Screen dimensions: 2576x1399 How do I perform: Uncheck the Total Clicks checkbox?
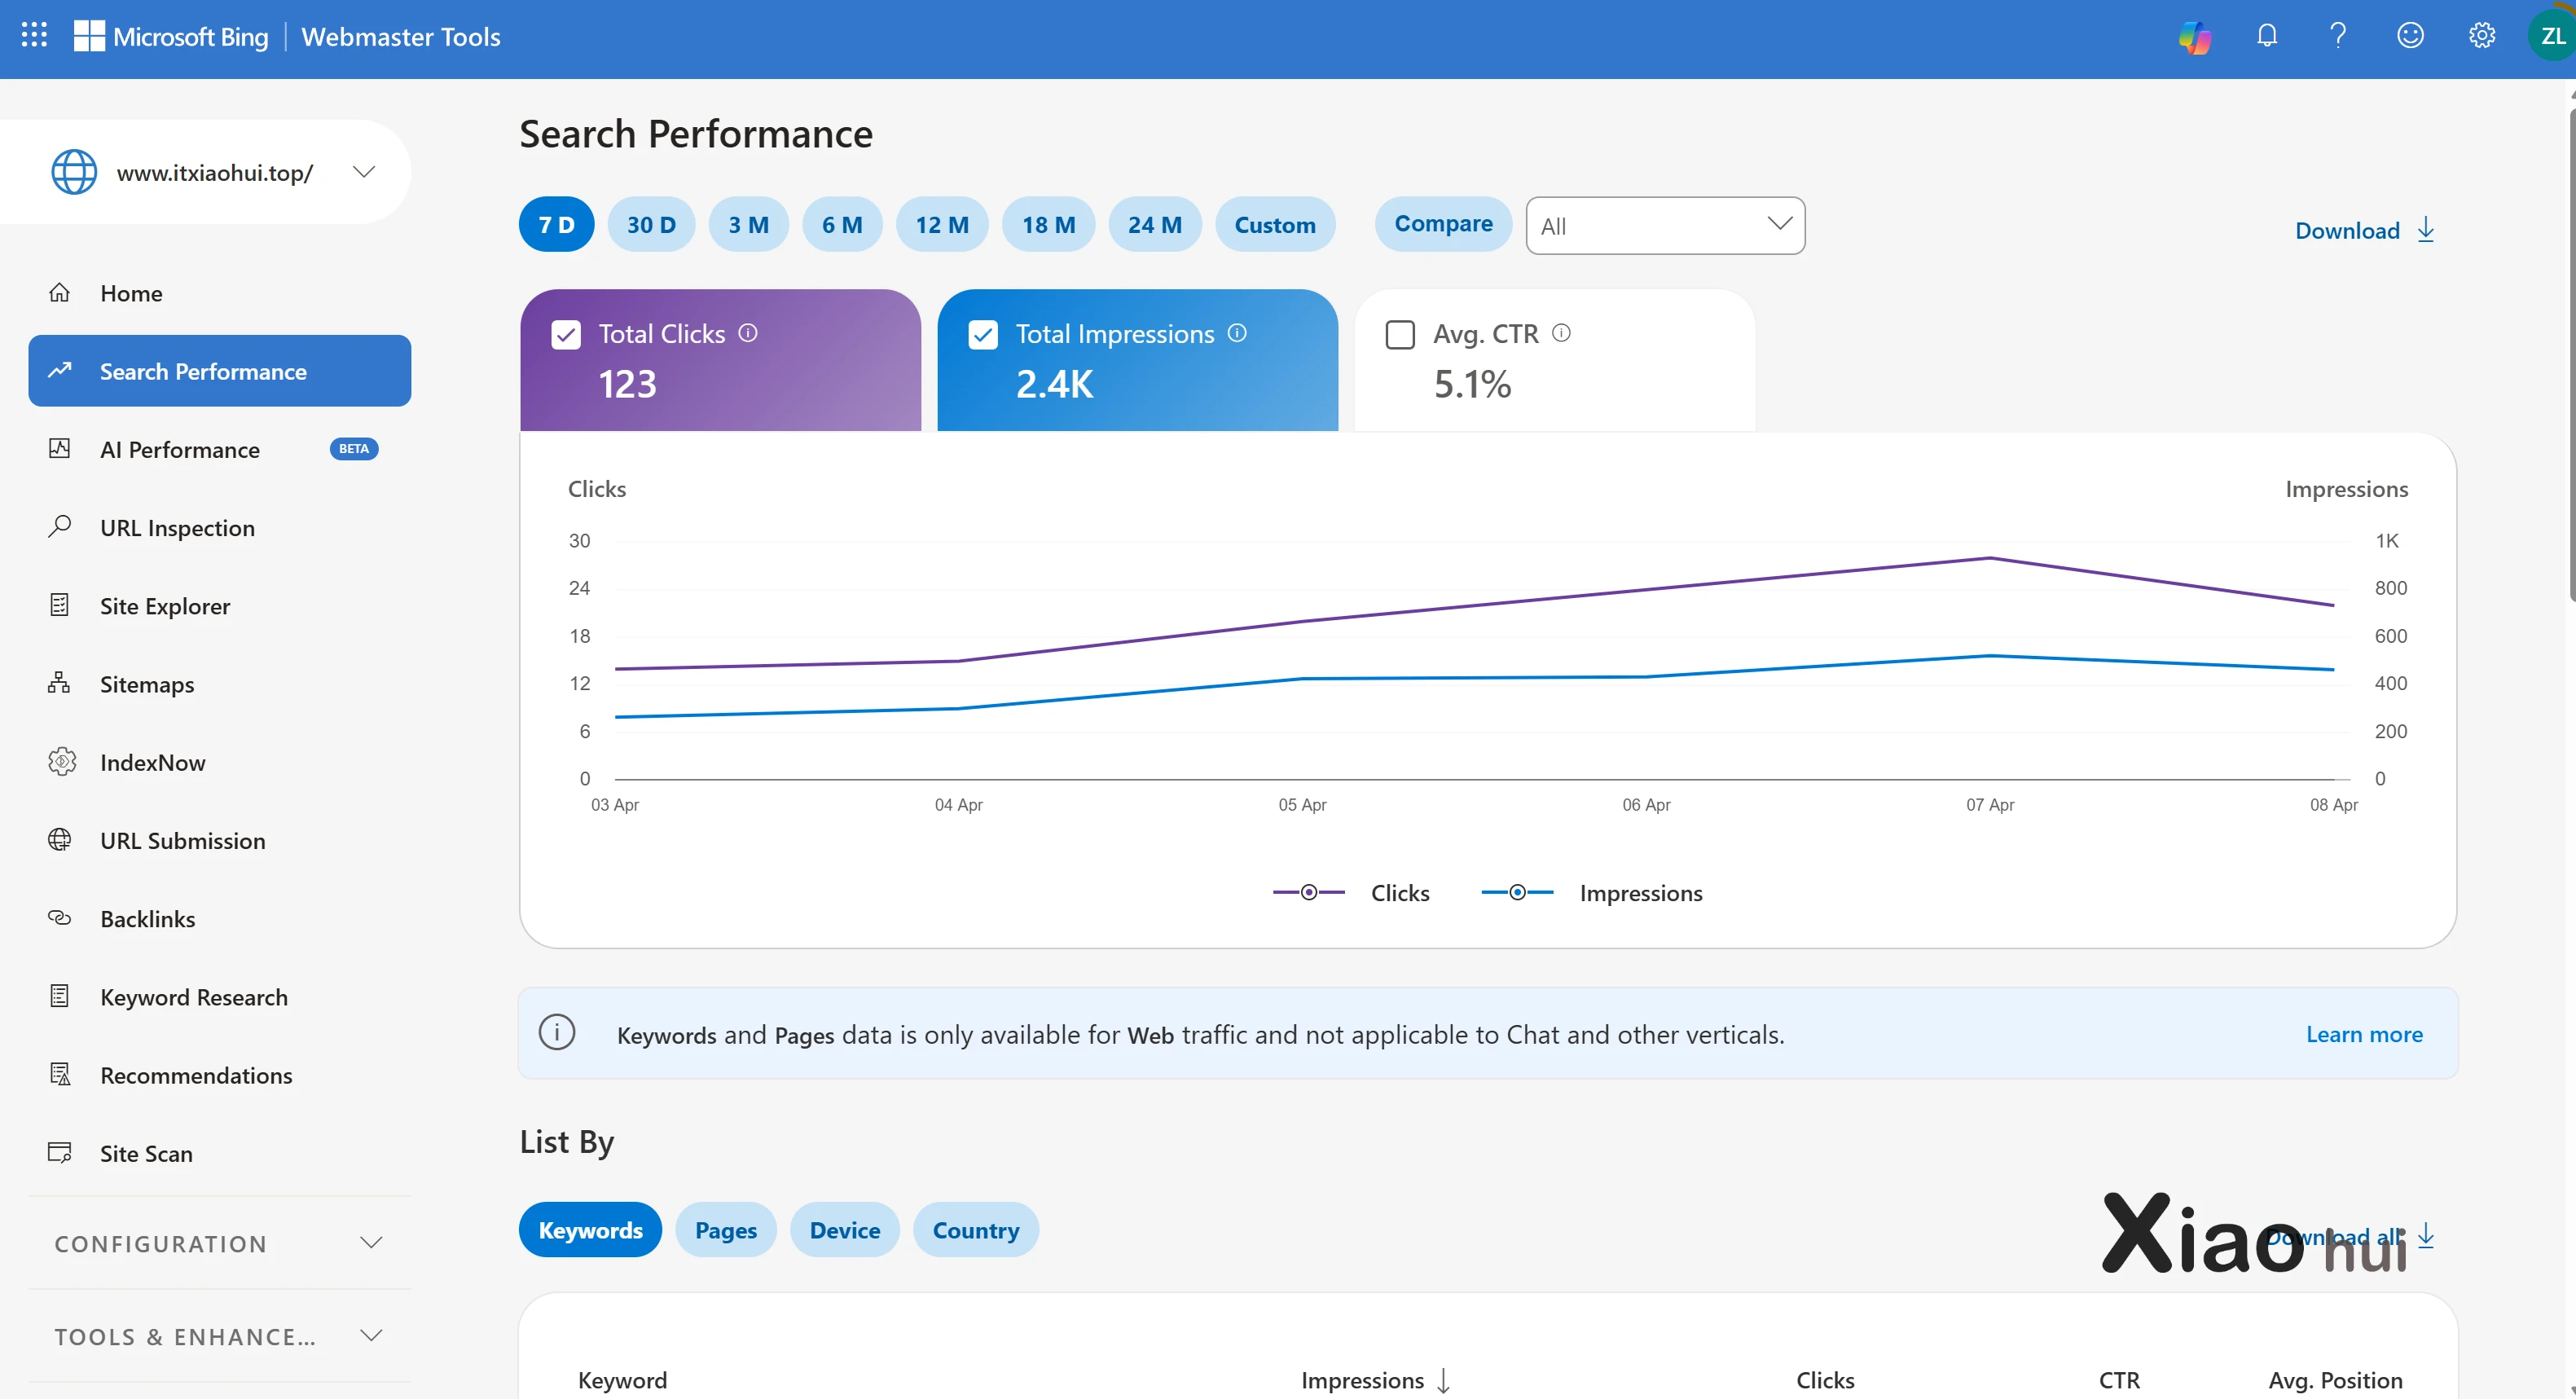566,334
